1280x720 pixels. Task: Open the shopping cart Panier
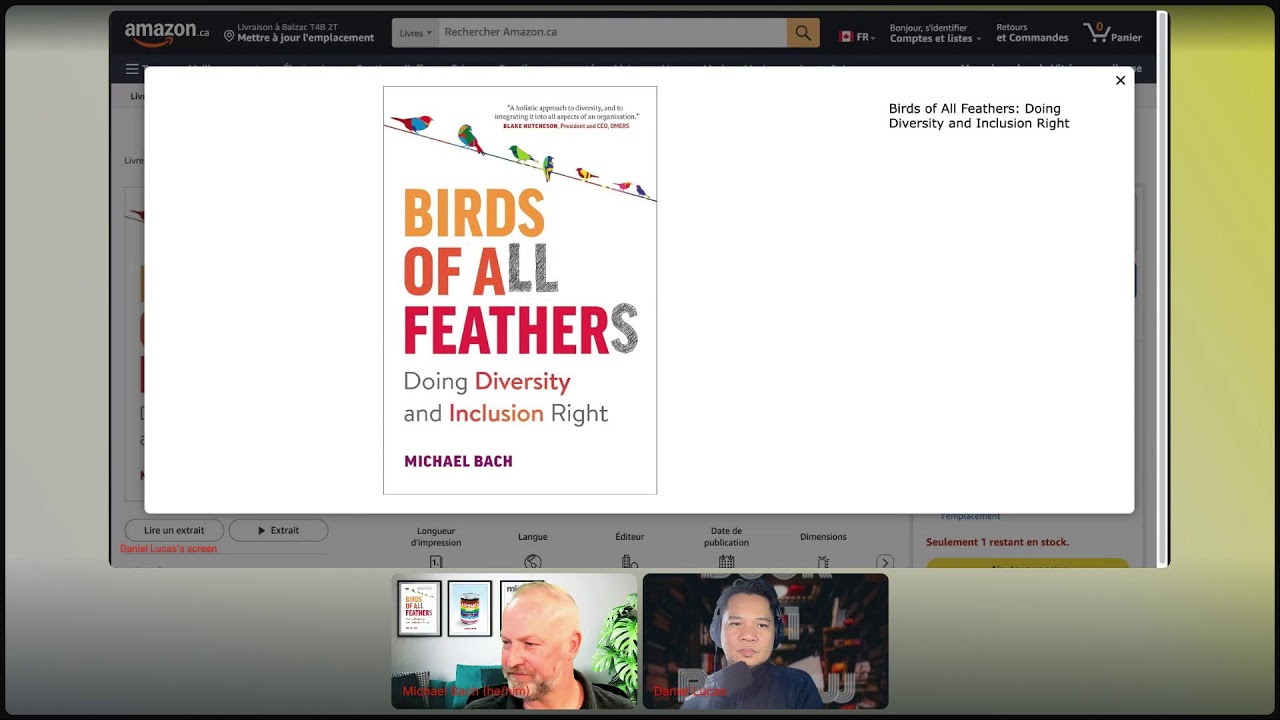(x=1113, y=33)
